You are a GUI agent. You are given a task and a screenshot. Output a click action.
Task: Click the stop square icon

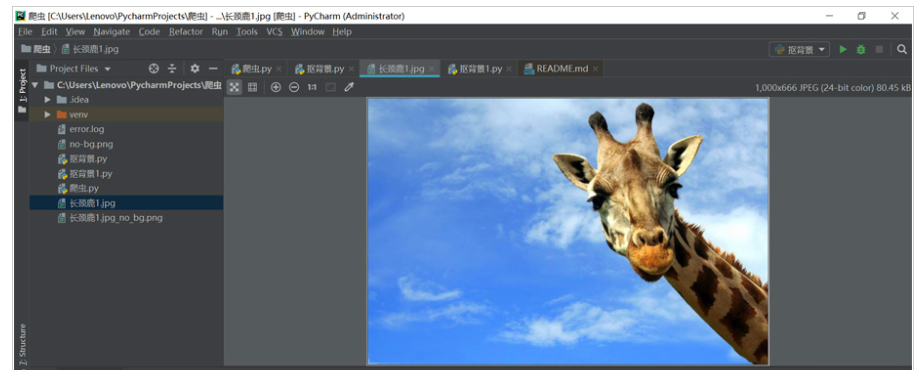tap(879, 49)
